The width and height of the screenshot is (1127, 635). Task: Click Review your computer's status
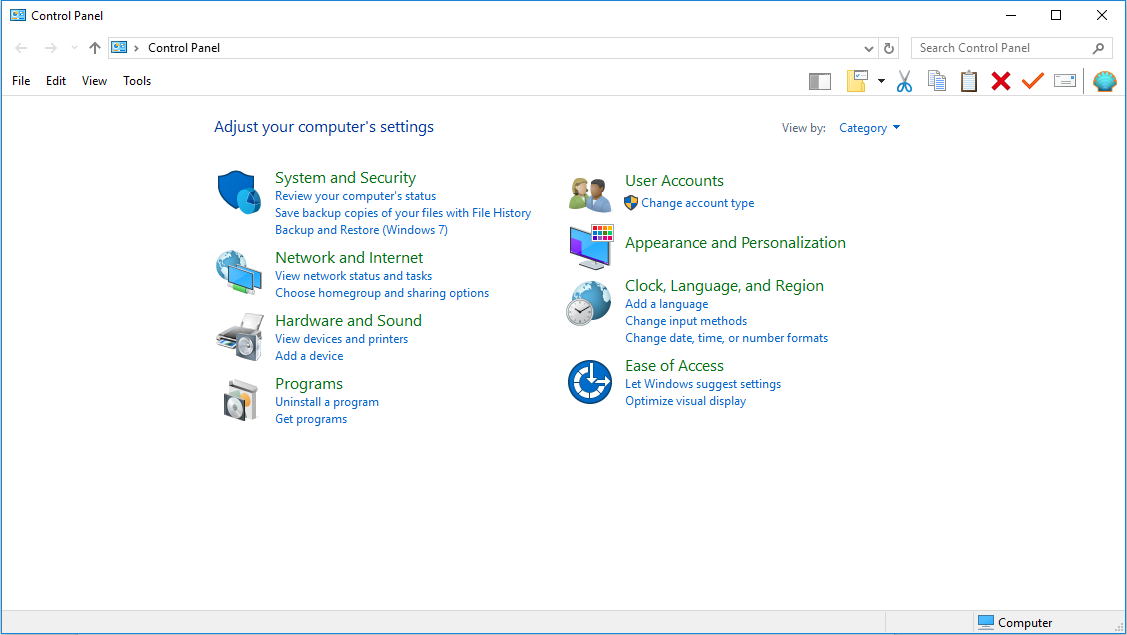(355, 196)
